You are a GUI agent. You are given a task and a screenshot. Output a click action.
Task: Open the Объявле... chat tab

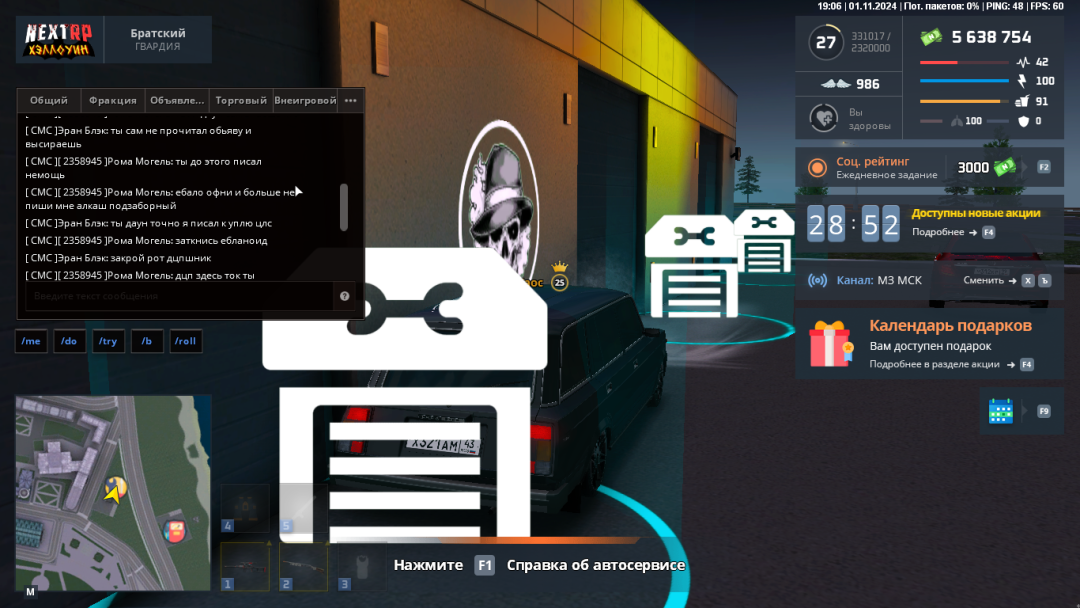point(177,101)
